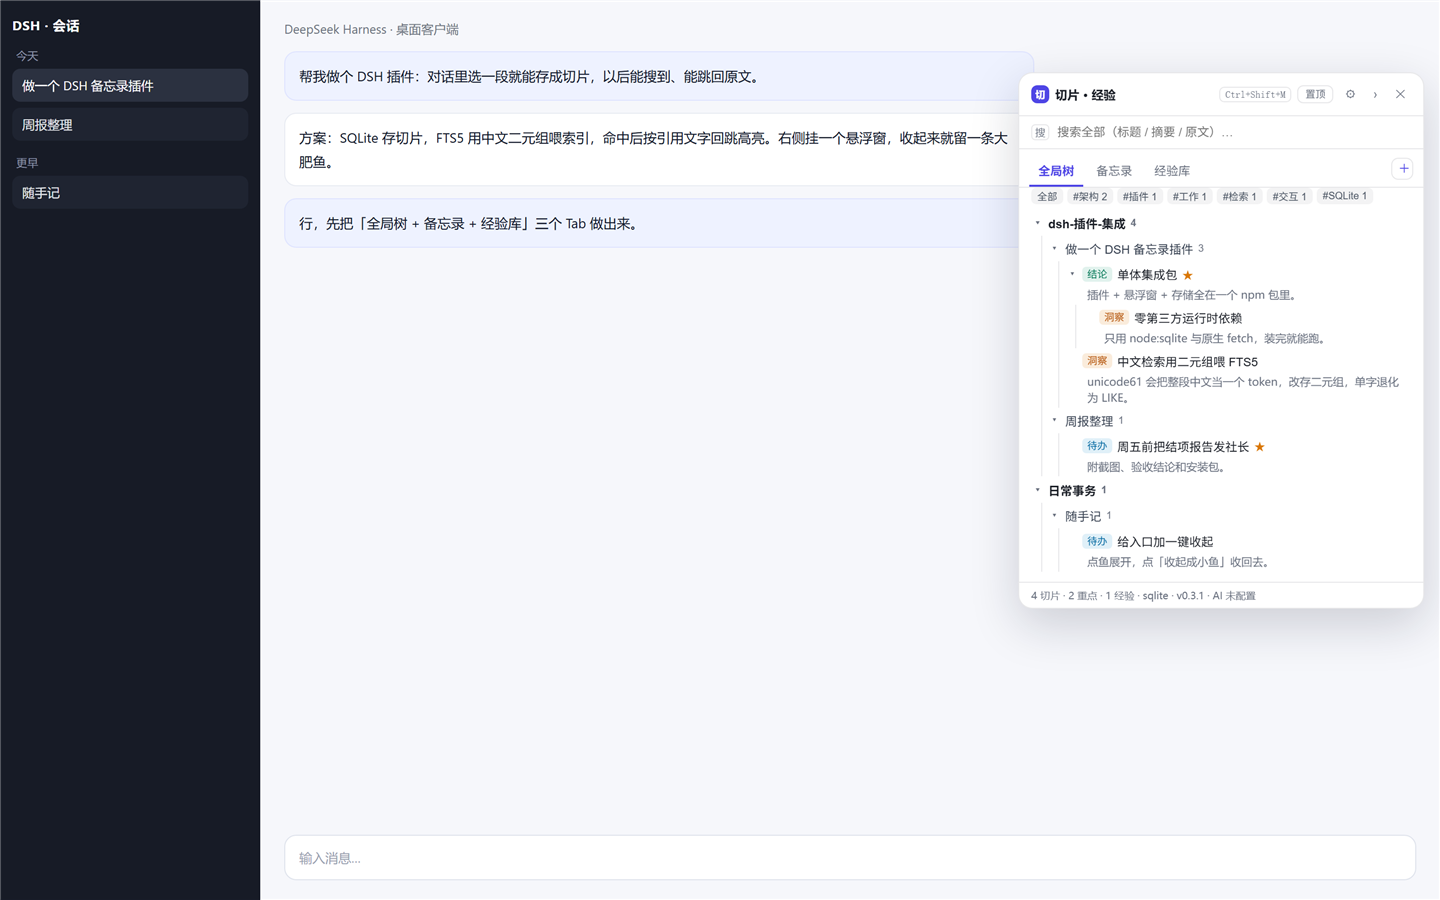Filter by #架构 tag
The width and height of the screenshot is (1440, 900).
point(1090,196)
